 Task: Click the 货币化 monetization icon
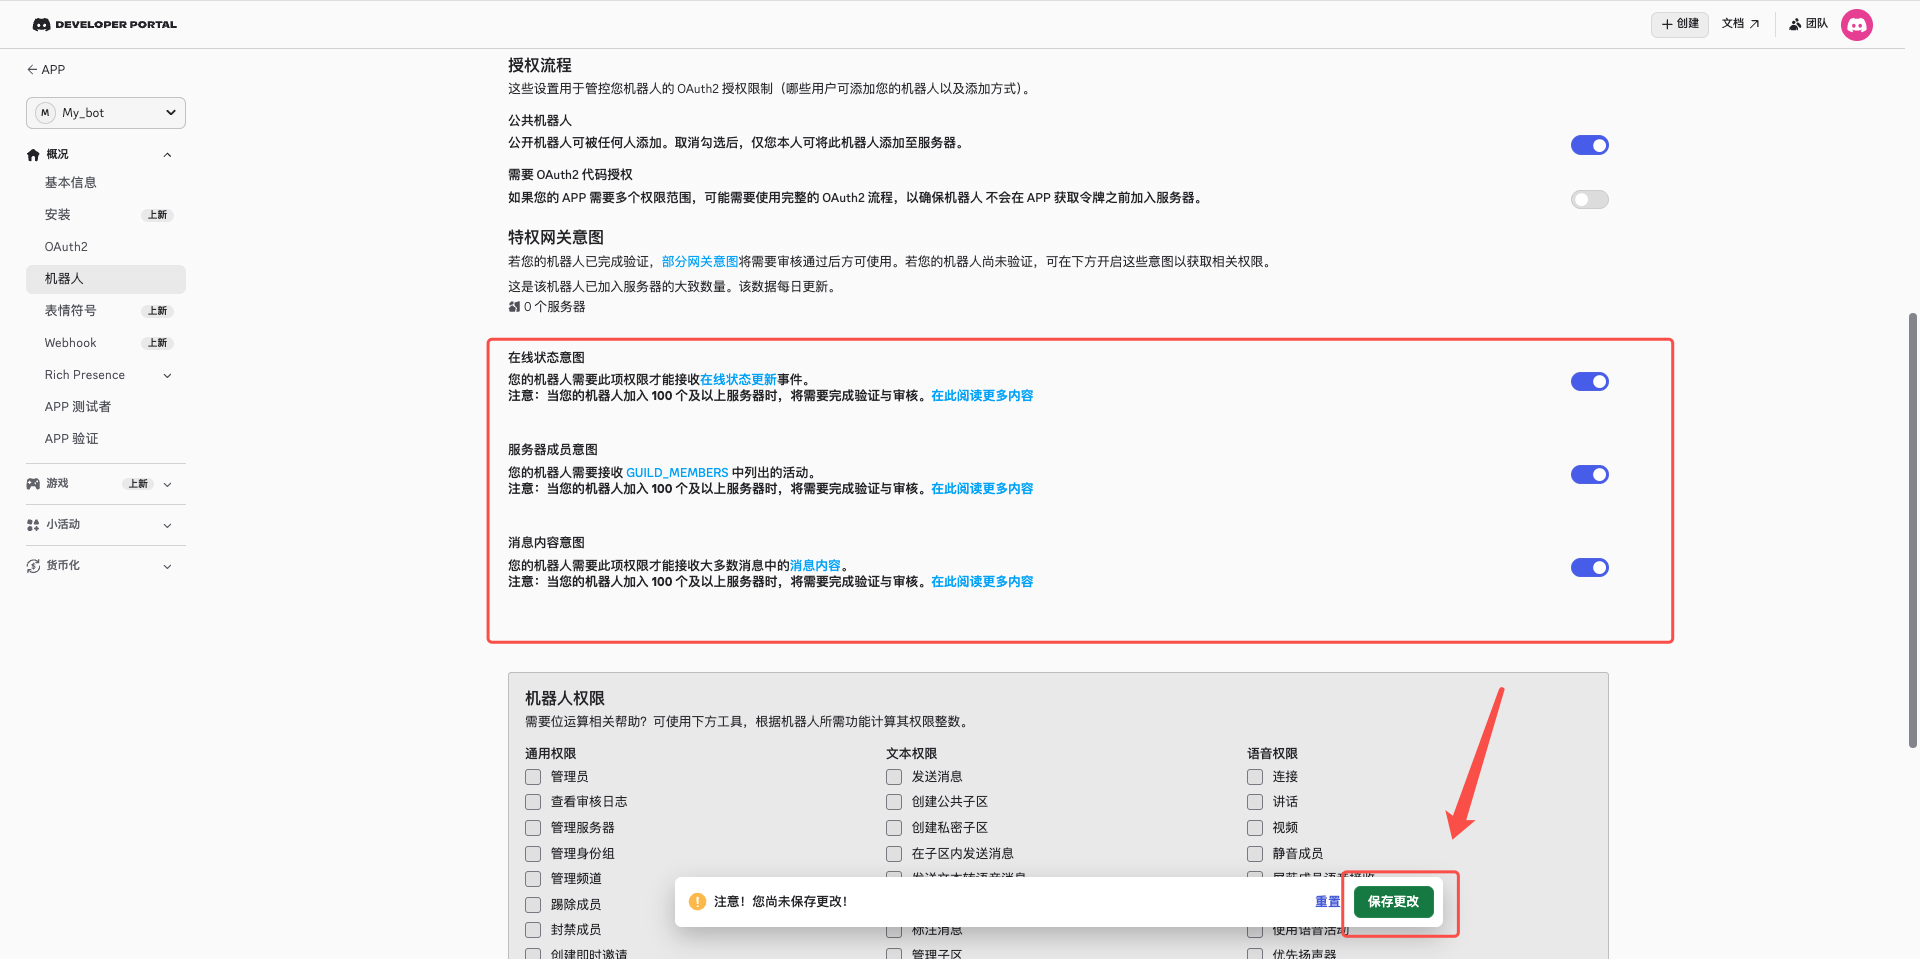33,566
